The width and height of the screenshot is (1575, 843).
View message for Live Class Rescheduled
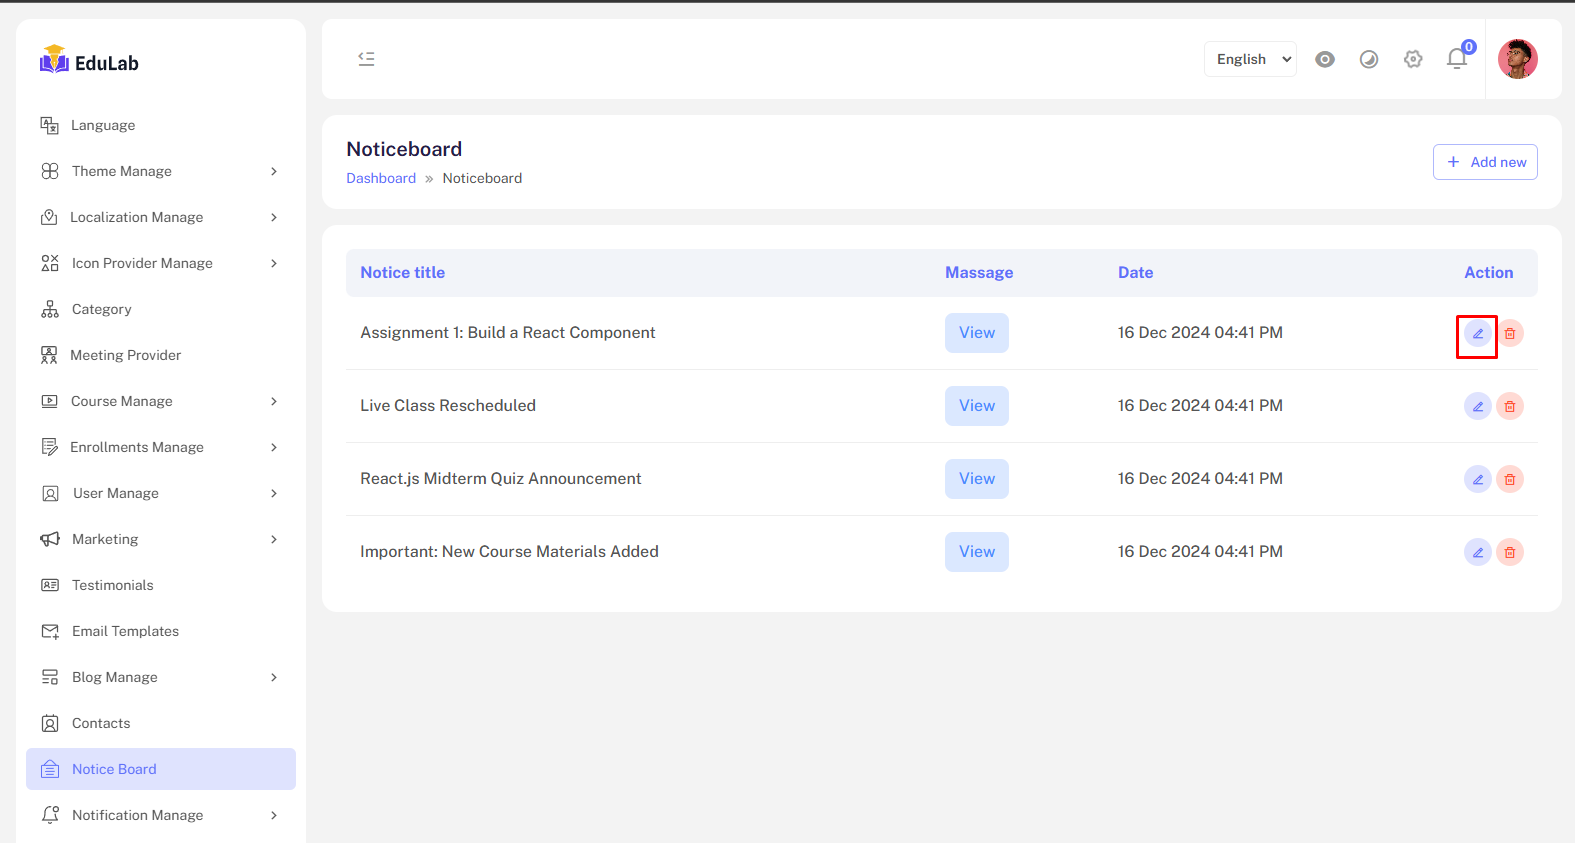tap(976, 406)
